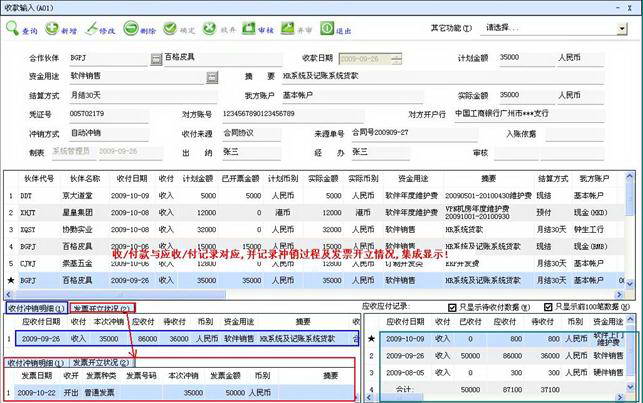Click 应收应付记录 grid scroll-right arrow
This screenshot has width=643, height=403.
620,397
